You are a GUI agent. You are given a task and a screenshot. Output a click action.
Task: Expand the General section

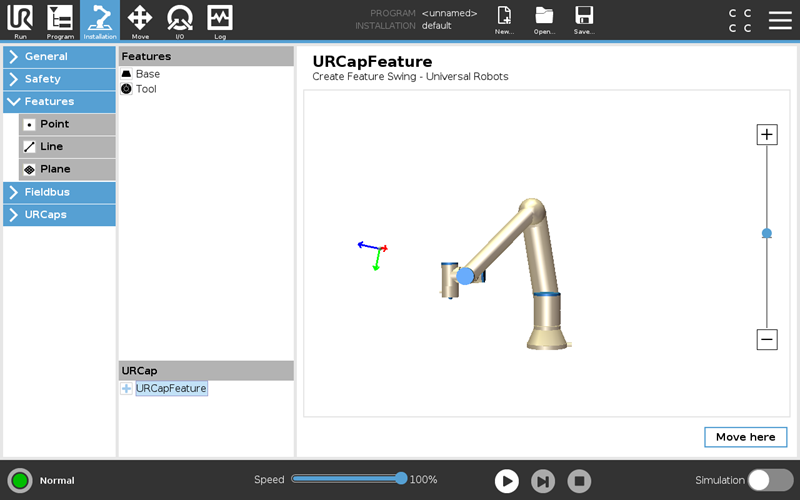(x=59, y=57)
